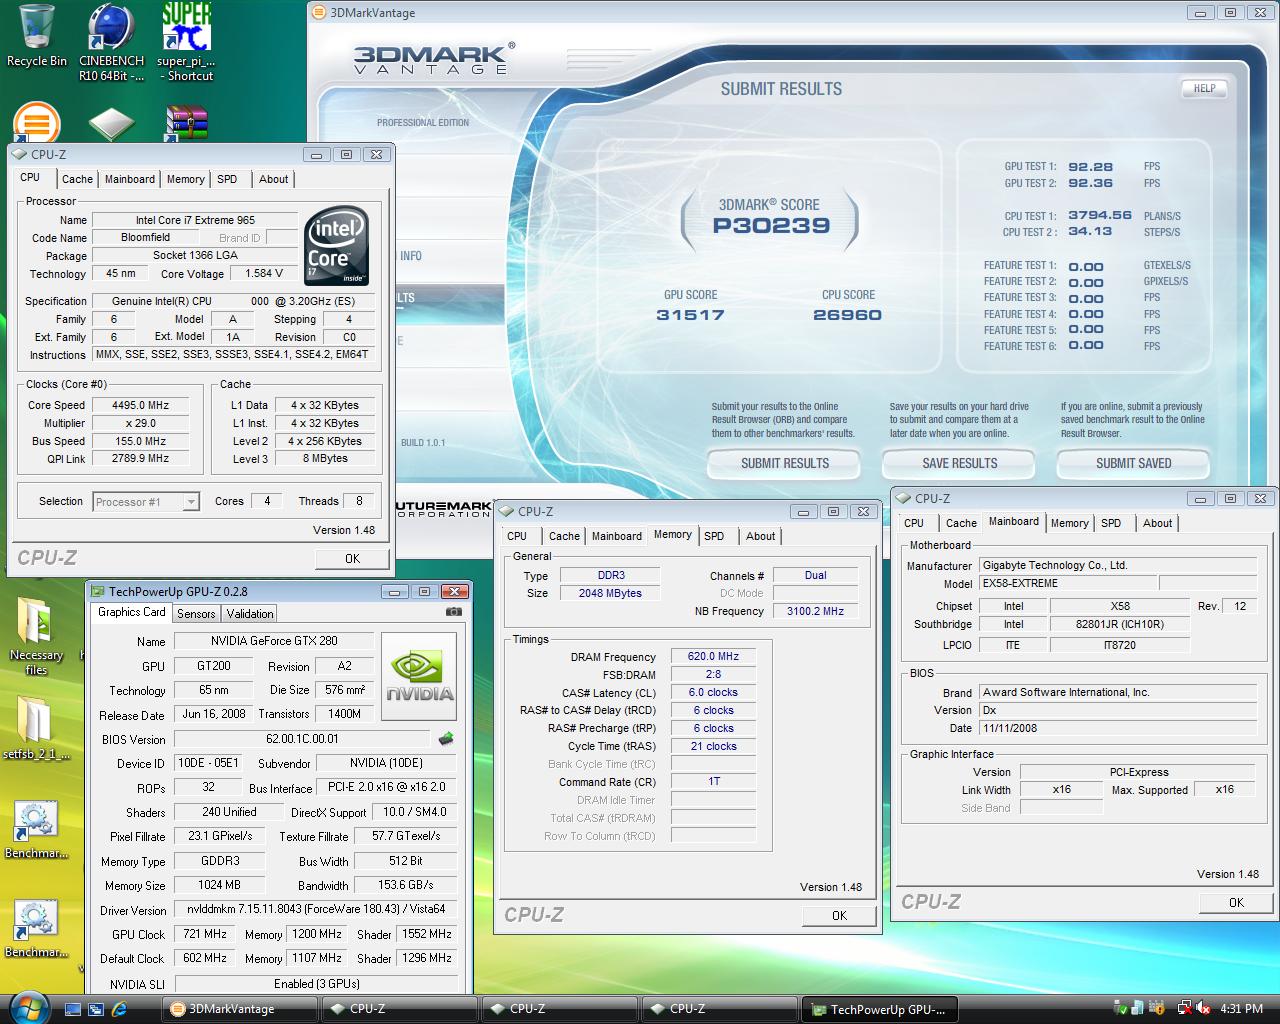
Task: Click OK in the CPU-Z processor window
Action: [352, 558]
